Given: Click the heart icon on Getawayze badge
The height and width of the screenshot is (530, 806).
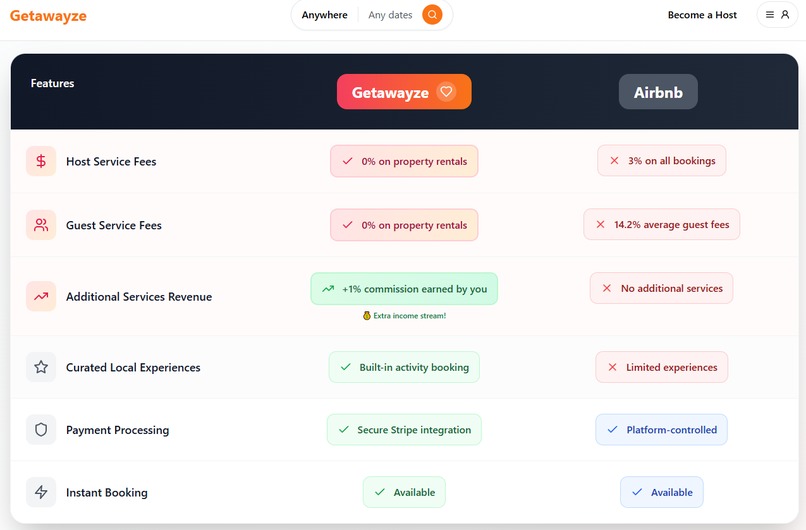Looking at the screenshot, I should [446, 92].
